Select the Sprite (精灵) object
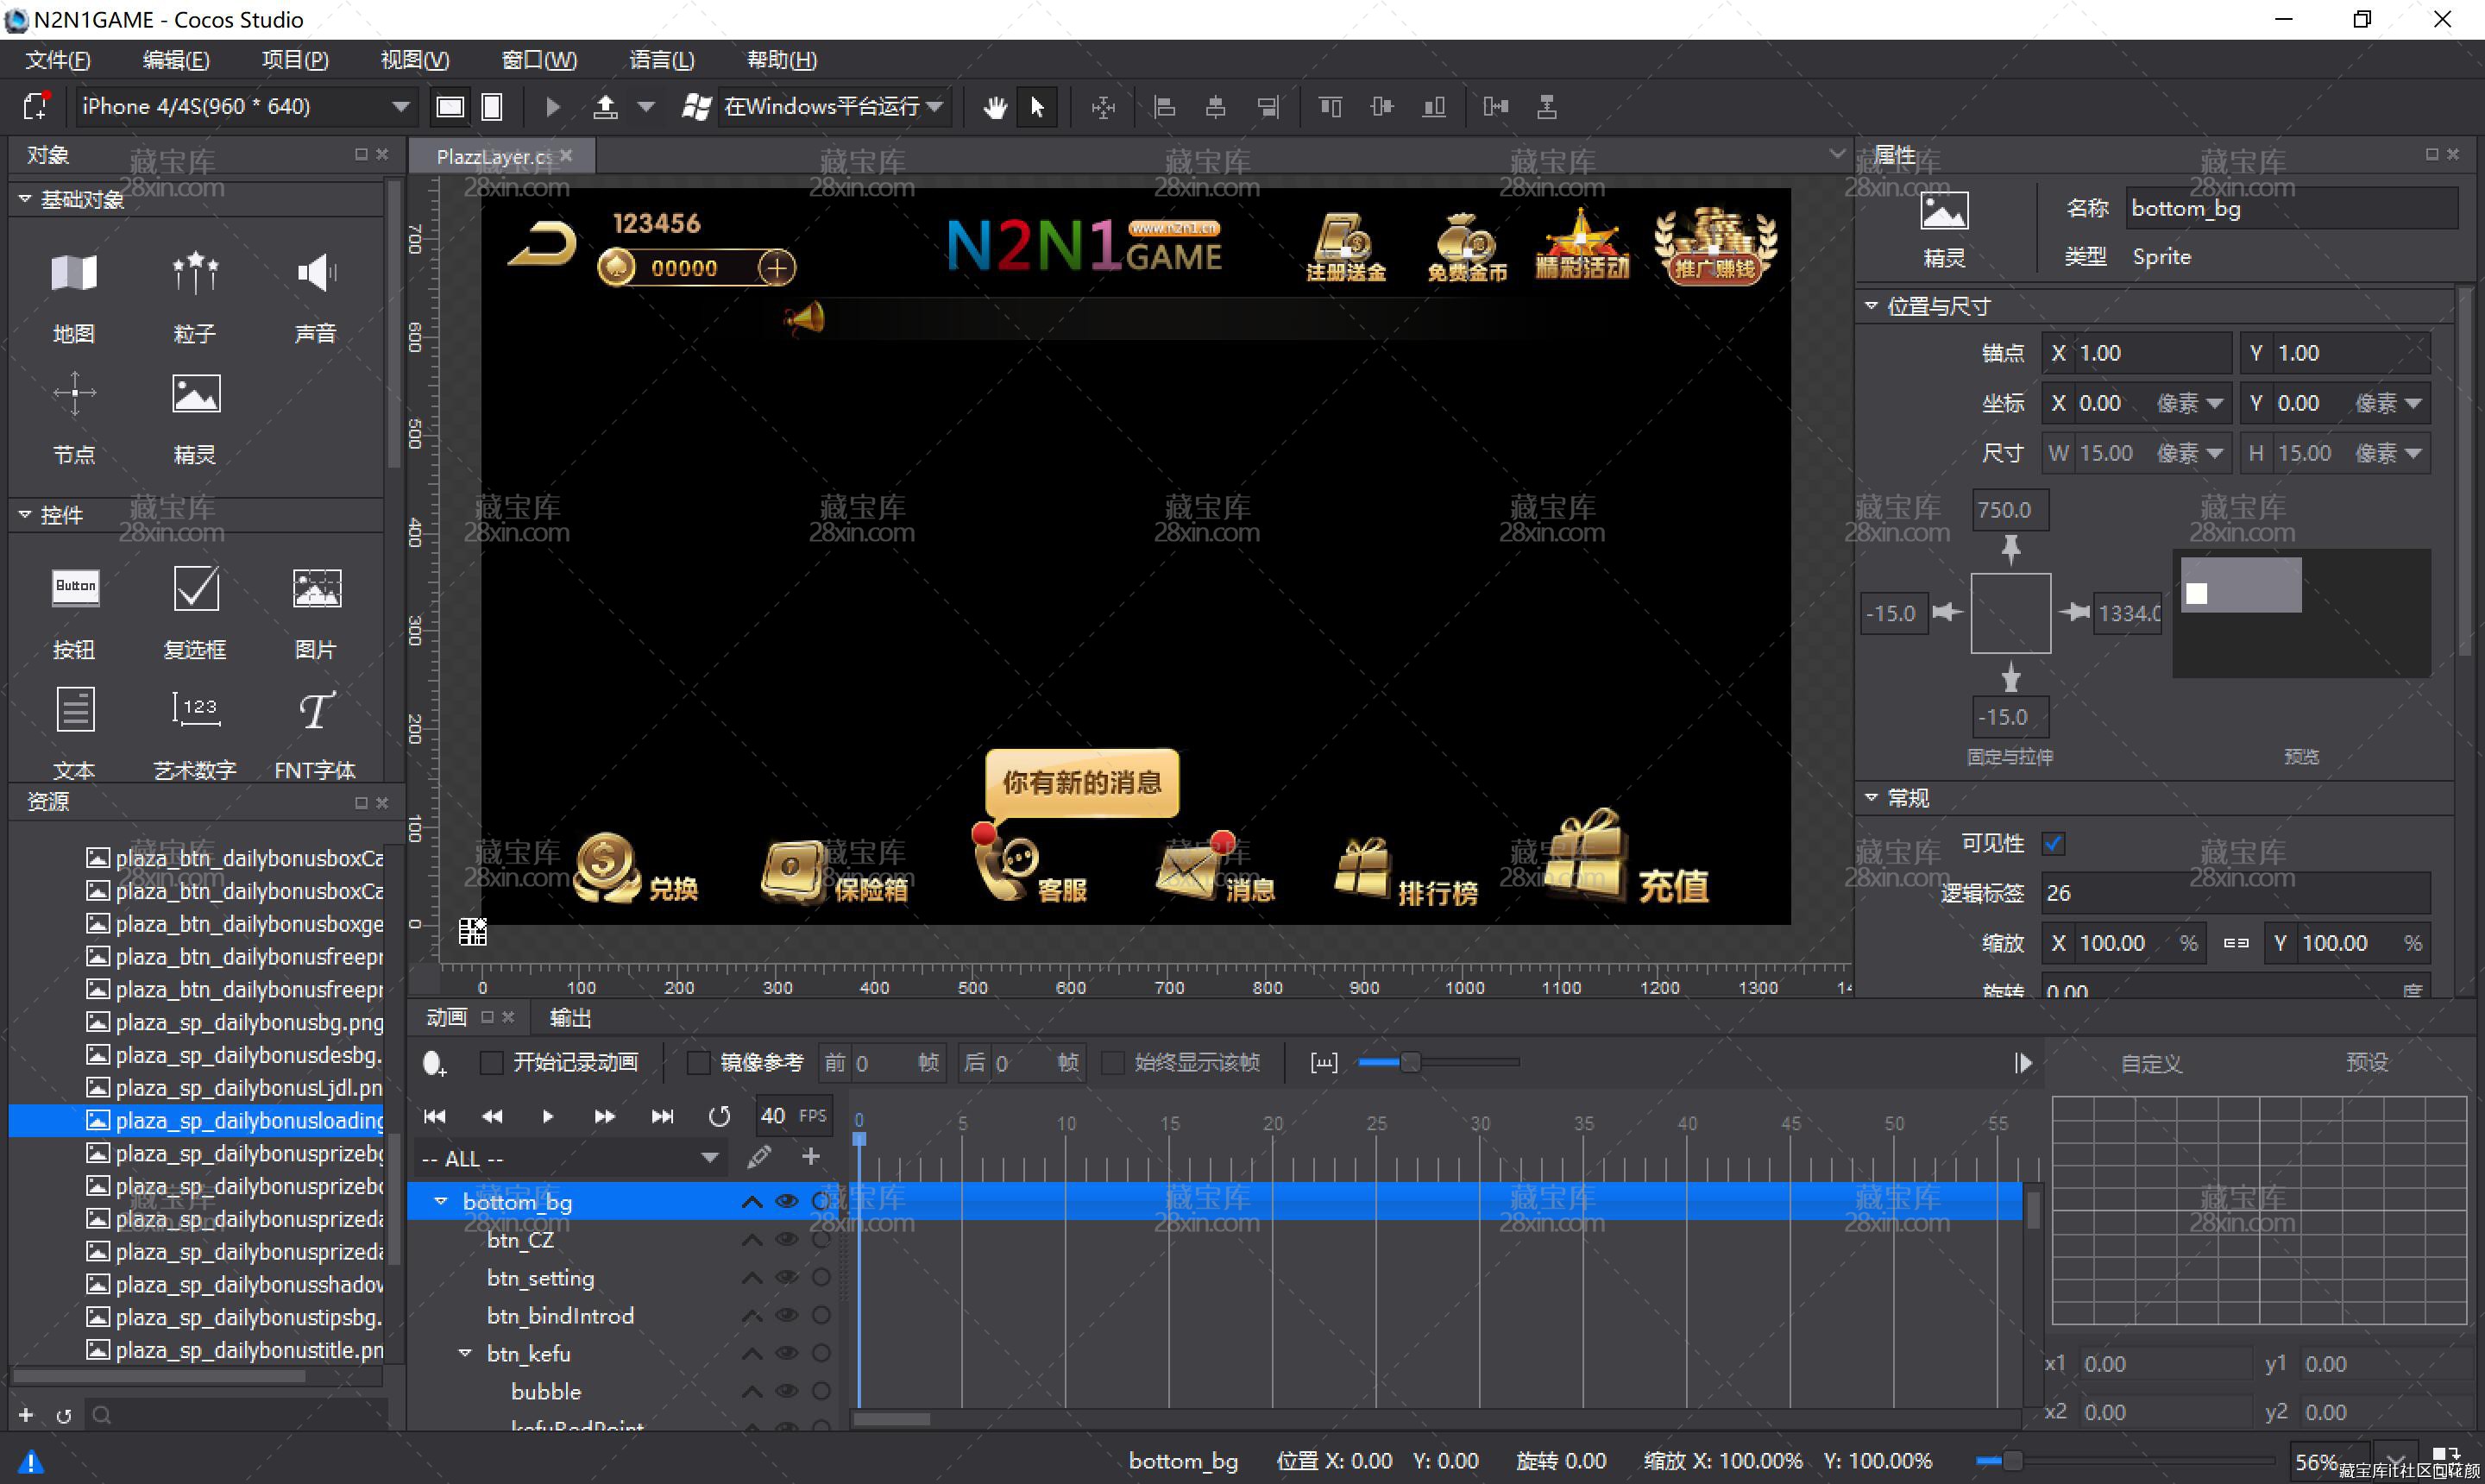Screen dimensions: 2485x1484 (195, 417)
